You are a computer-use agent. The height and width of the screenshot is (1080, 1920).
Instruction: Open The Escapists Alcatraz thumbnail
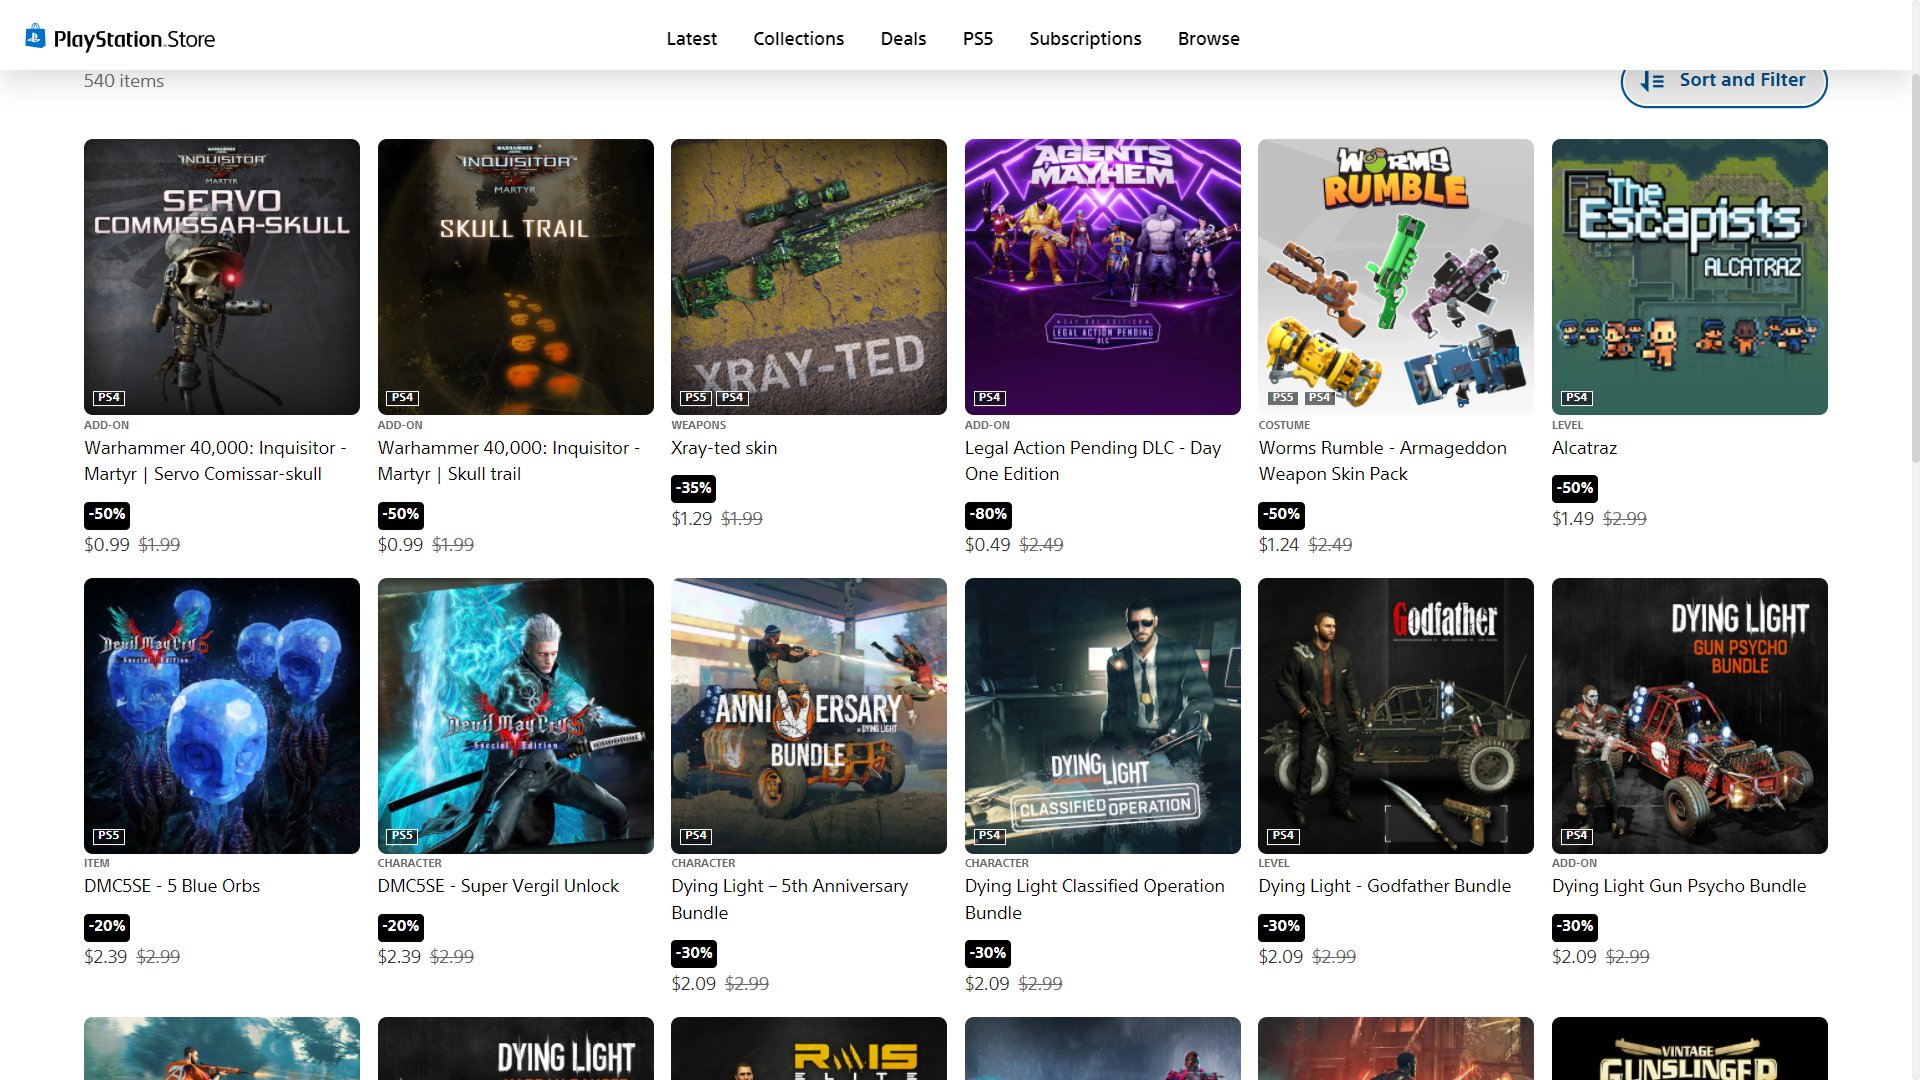point(1689,276)
